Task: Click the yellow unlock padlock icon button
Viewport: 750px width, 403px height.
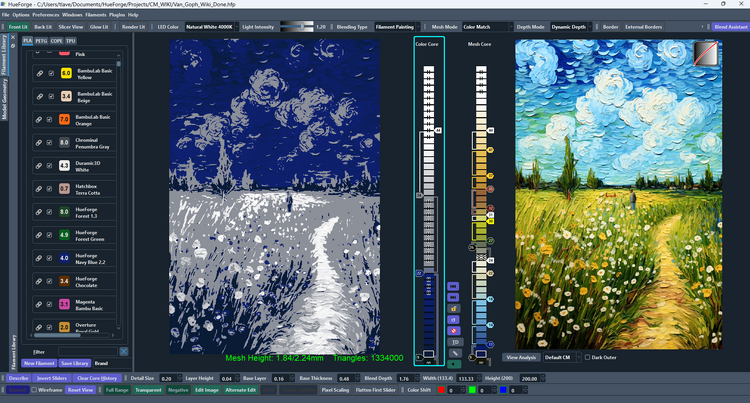Action: tap(453, 309)
